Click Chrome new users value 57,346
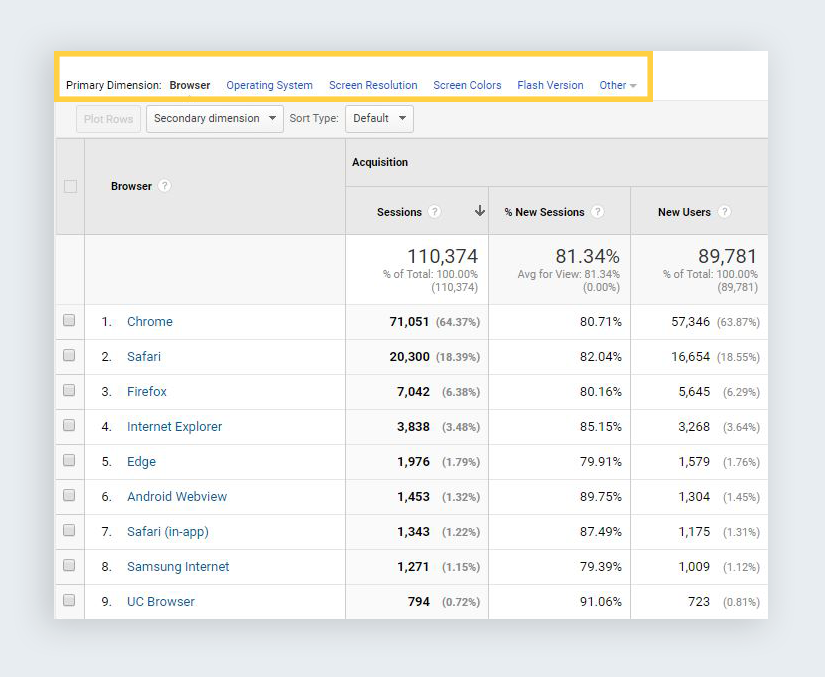This screenshot has height=677, width=825. (x=690, y=321)
